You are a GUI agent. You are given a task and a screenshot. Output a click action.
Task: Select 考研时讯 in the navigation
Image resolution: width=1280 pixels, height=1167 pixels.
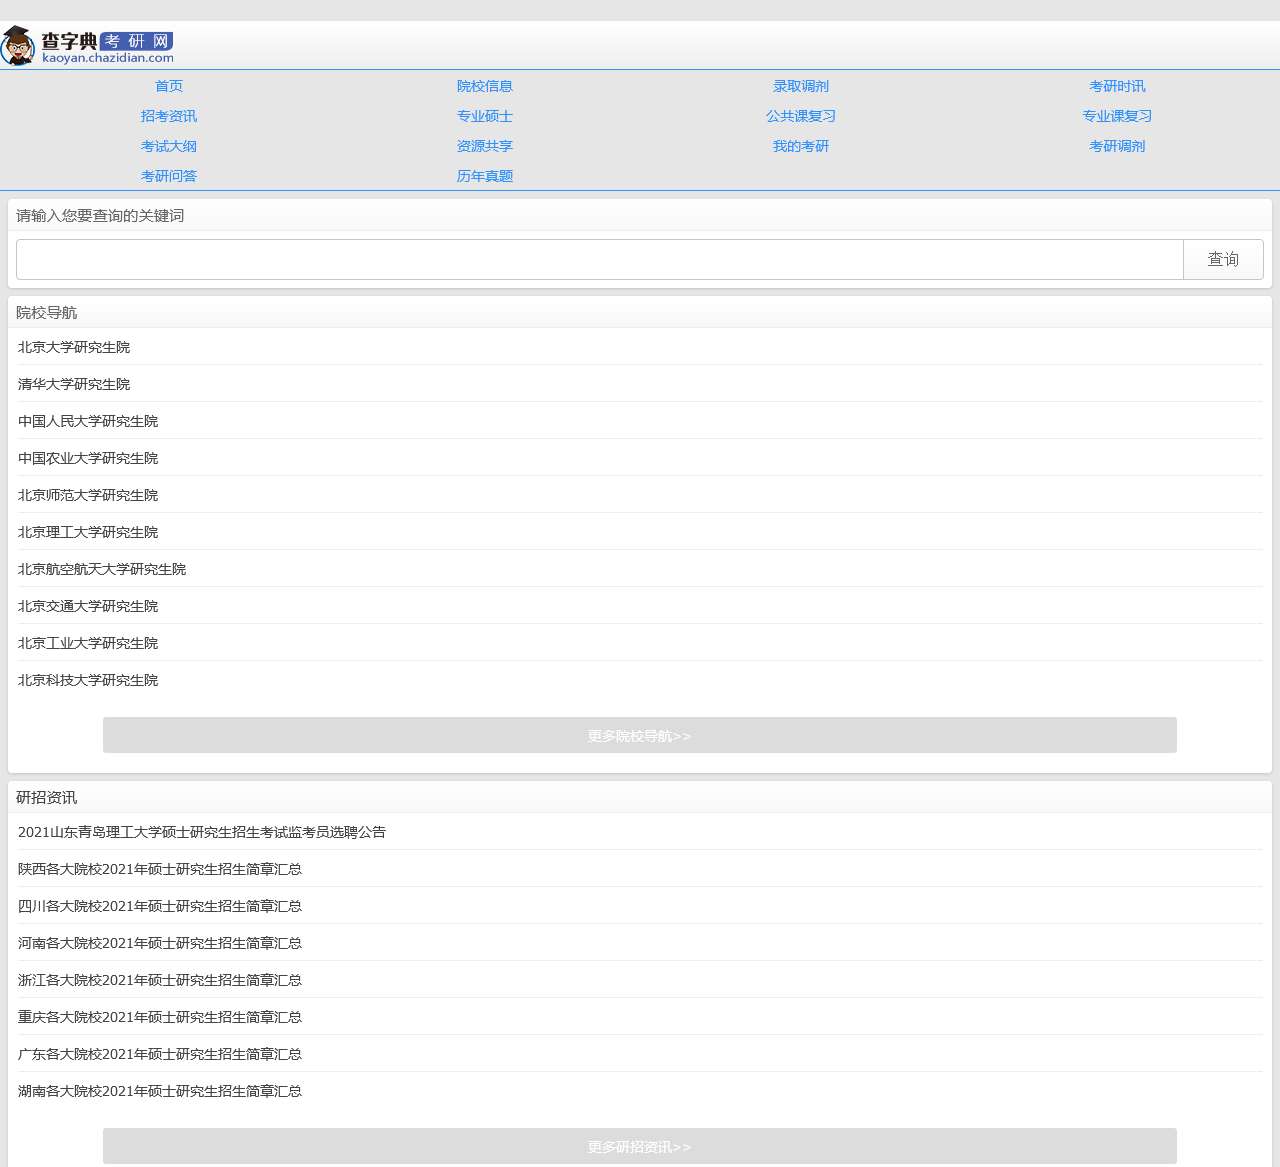(1117, 86)
